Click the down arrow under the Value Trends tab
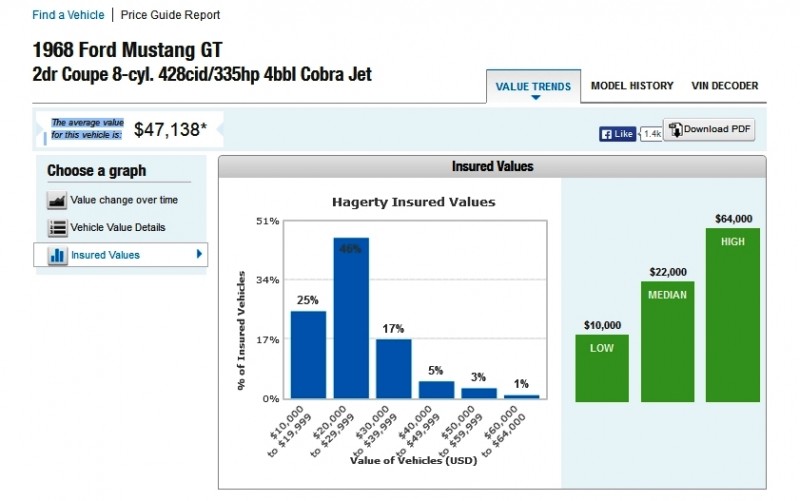The height and width of the screenshot is (501, 800). click(x=535, y=97)
